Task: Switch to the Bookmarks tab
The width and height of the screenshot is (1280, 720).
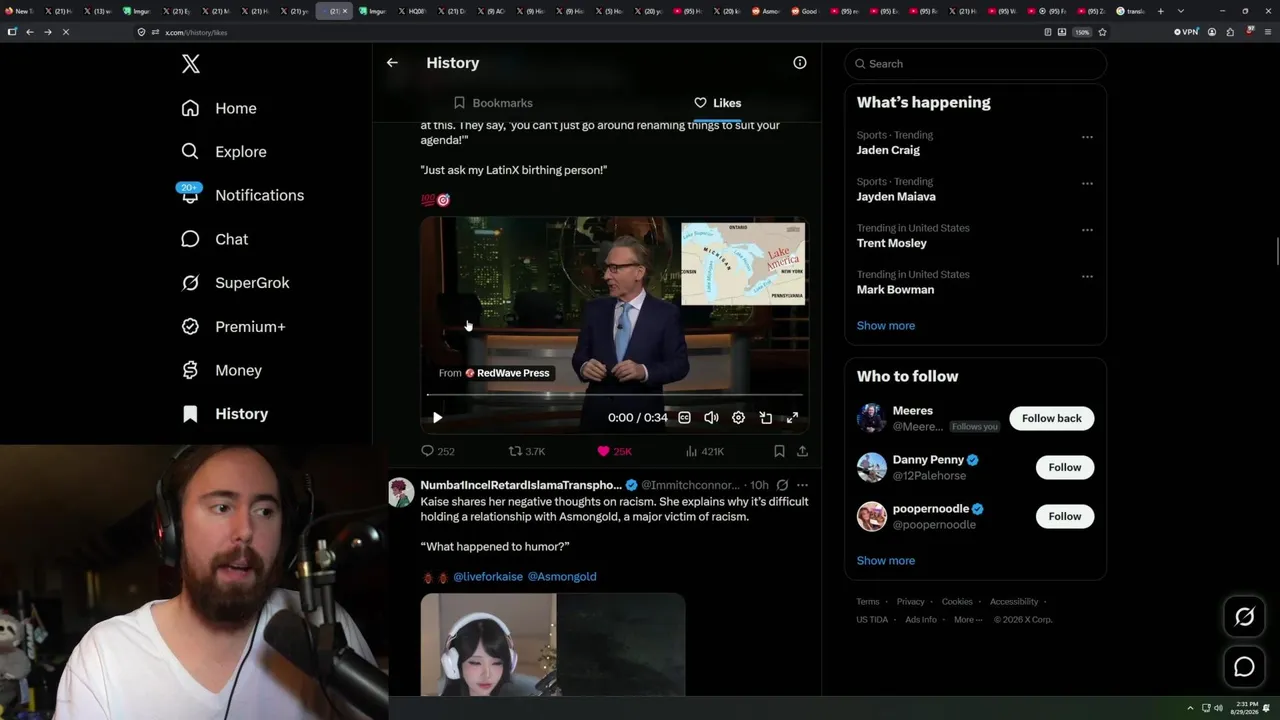Action: pyautogui.click(x=493, y=103)
